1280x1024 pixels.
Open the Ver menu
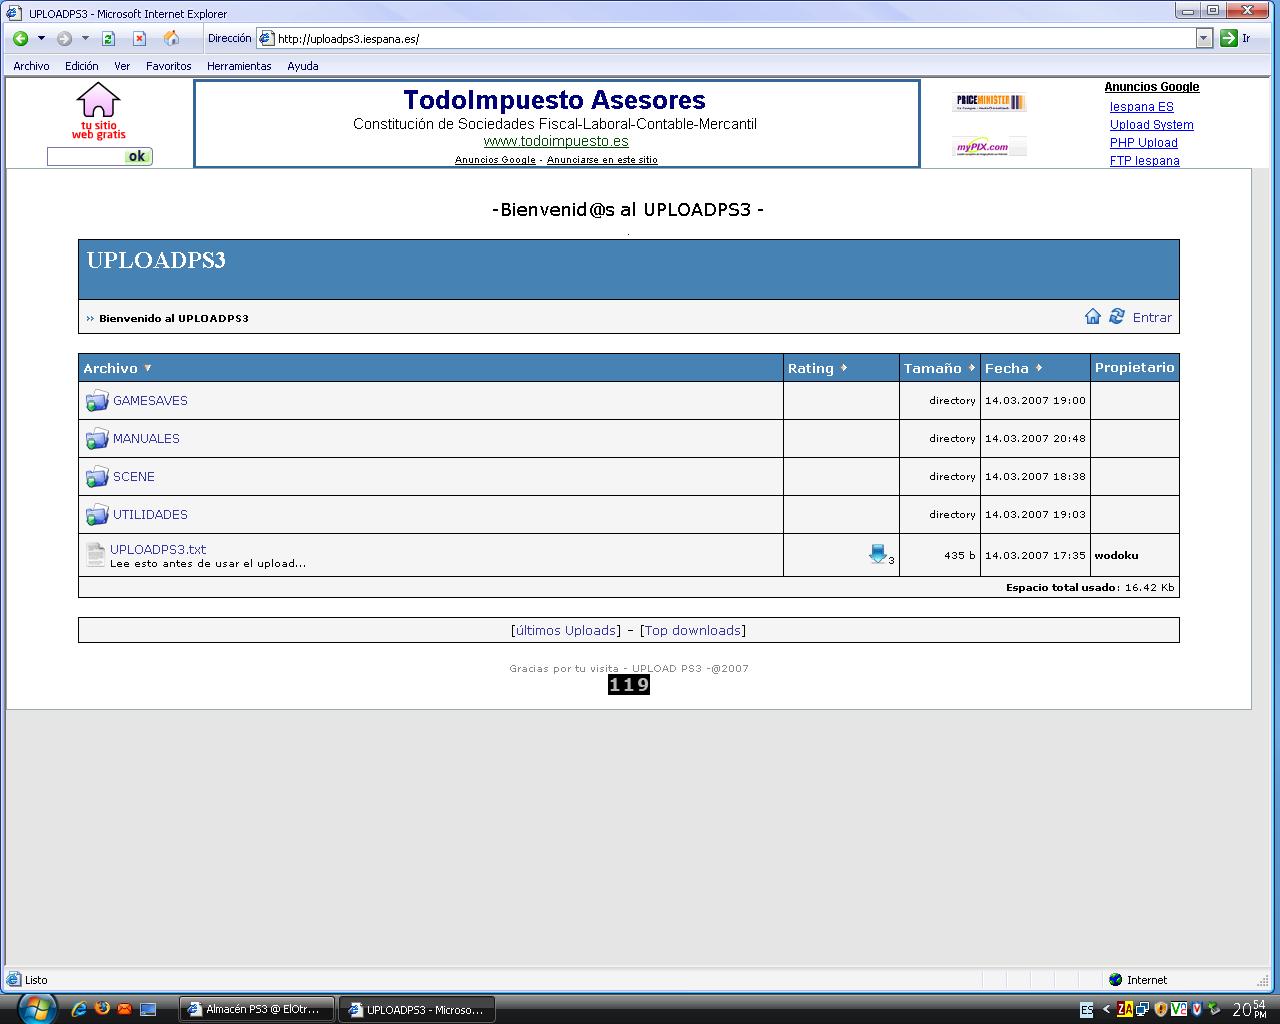[122, 66]
